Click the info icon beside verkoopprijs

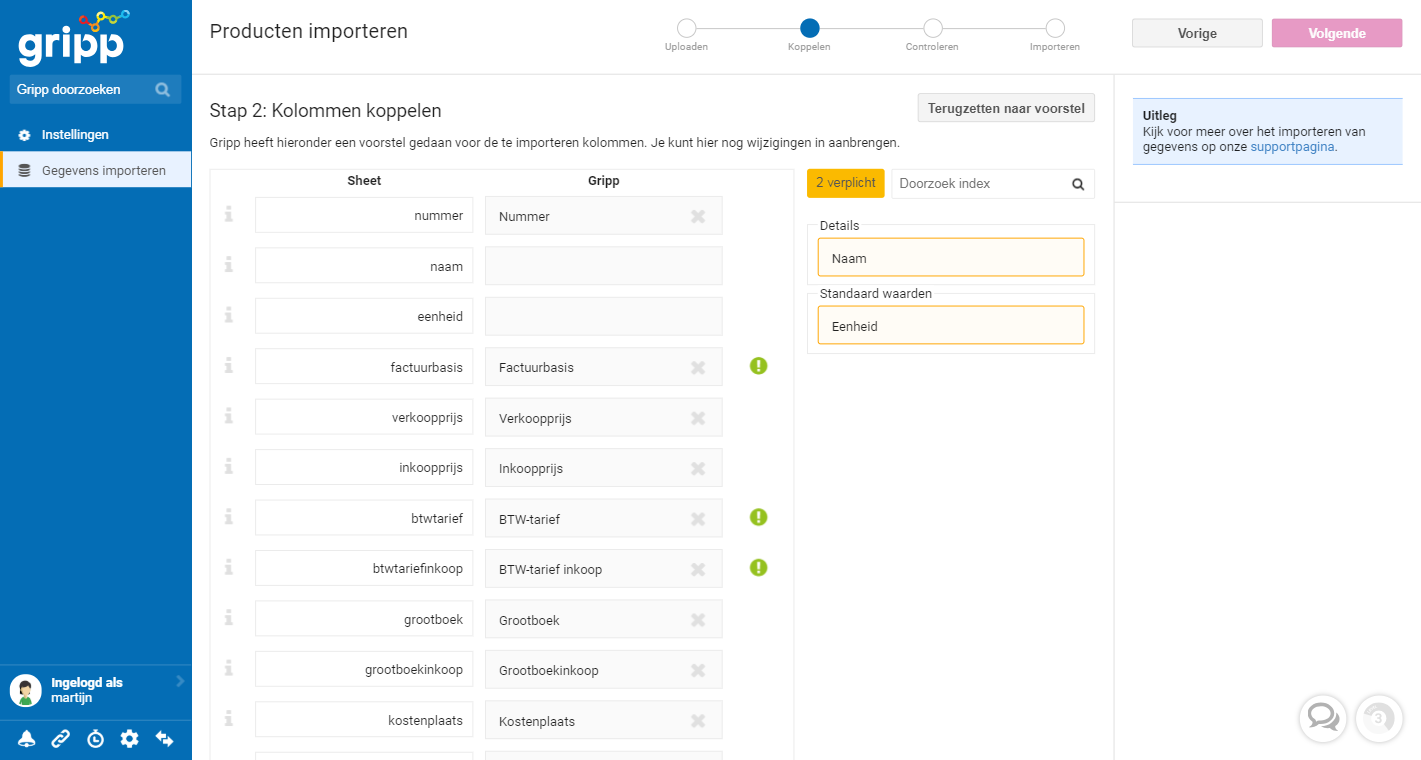pyautogui.click(x=229, y=416)
